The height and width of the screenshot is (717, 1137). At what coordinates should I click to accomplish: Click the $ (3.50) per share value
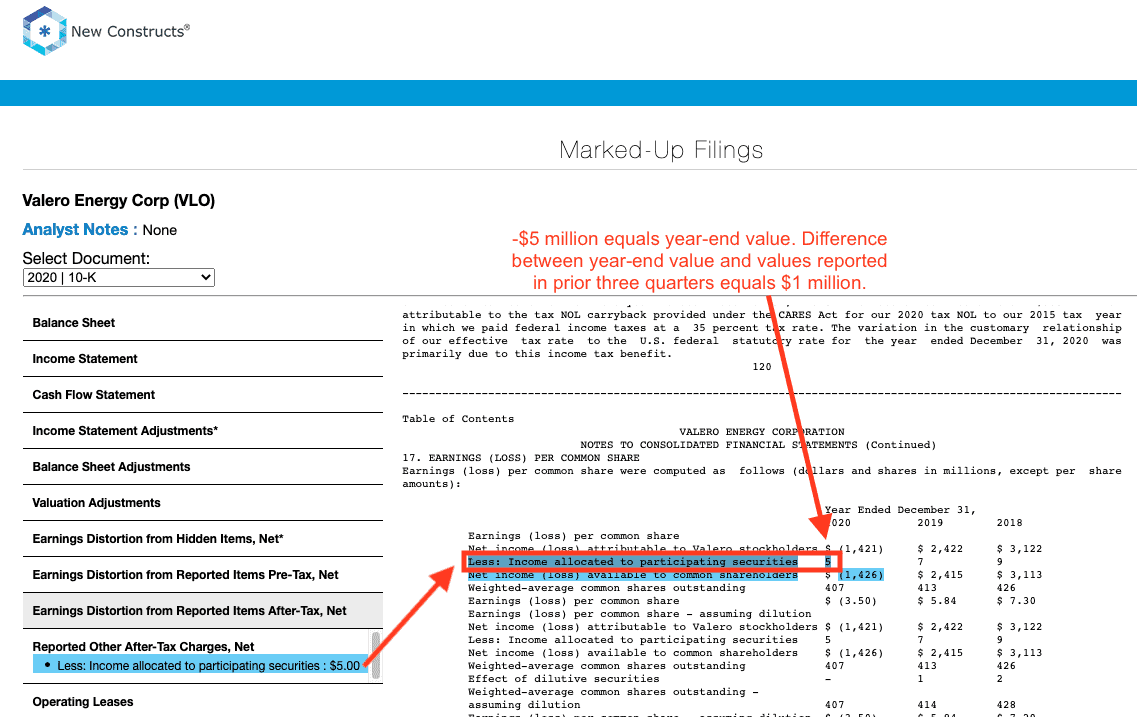click(x=851, y=601)
